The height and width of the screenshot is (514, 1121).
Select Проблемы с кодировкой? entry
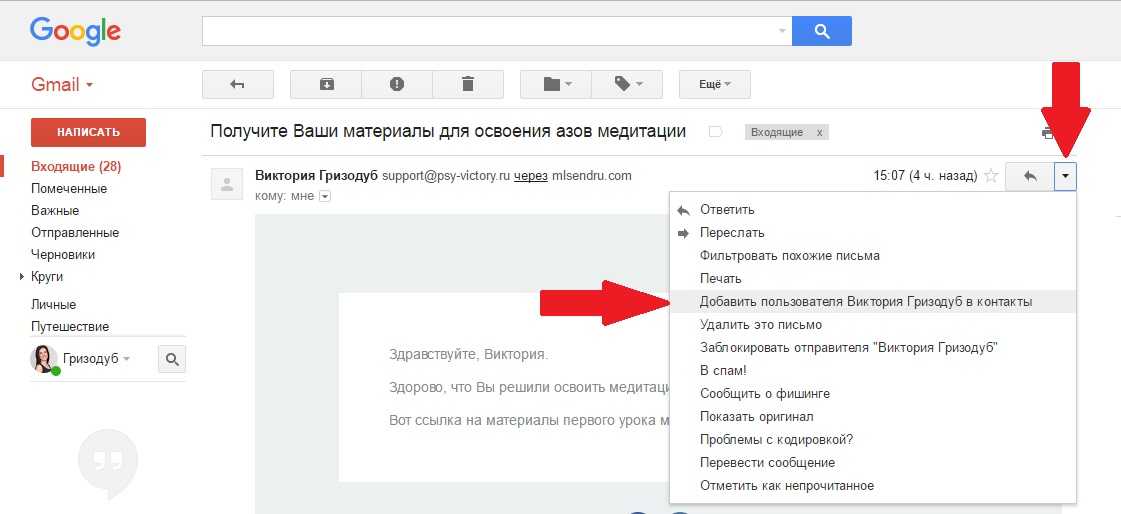[x=872, y=439]
